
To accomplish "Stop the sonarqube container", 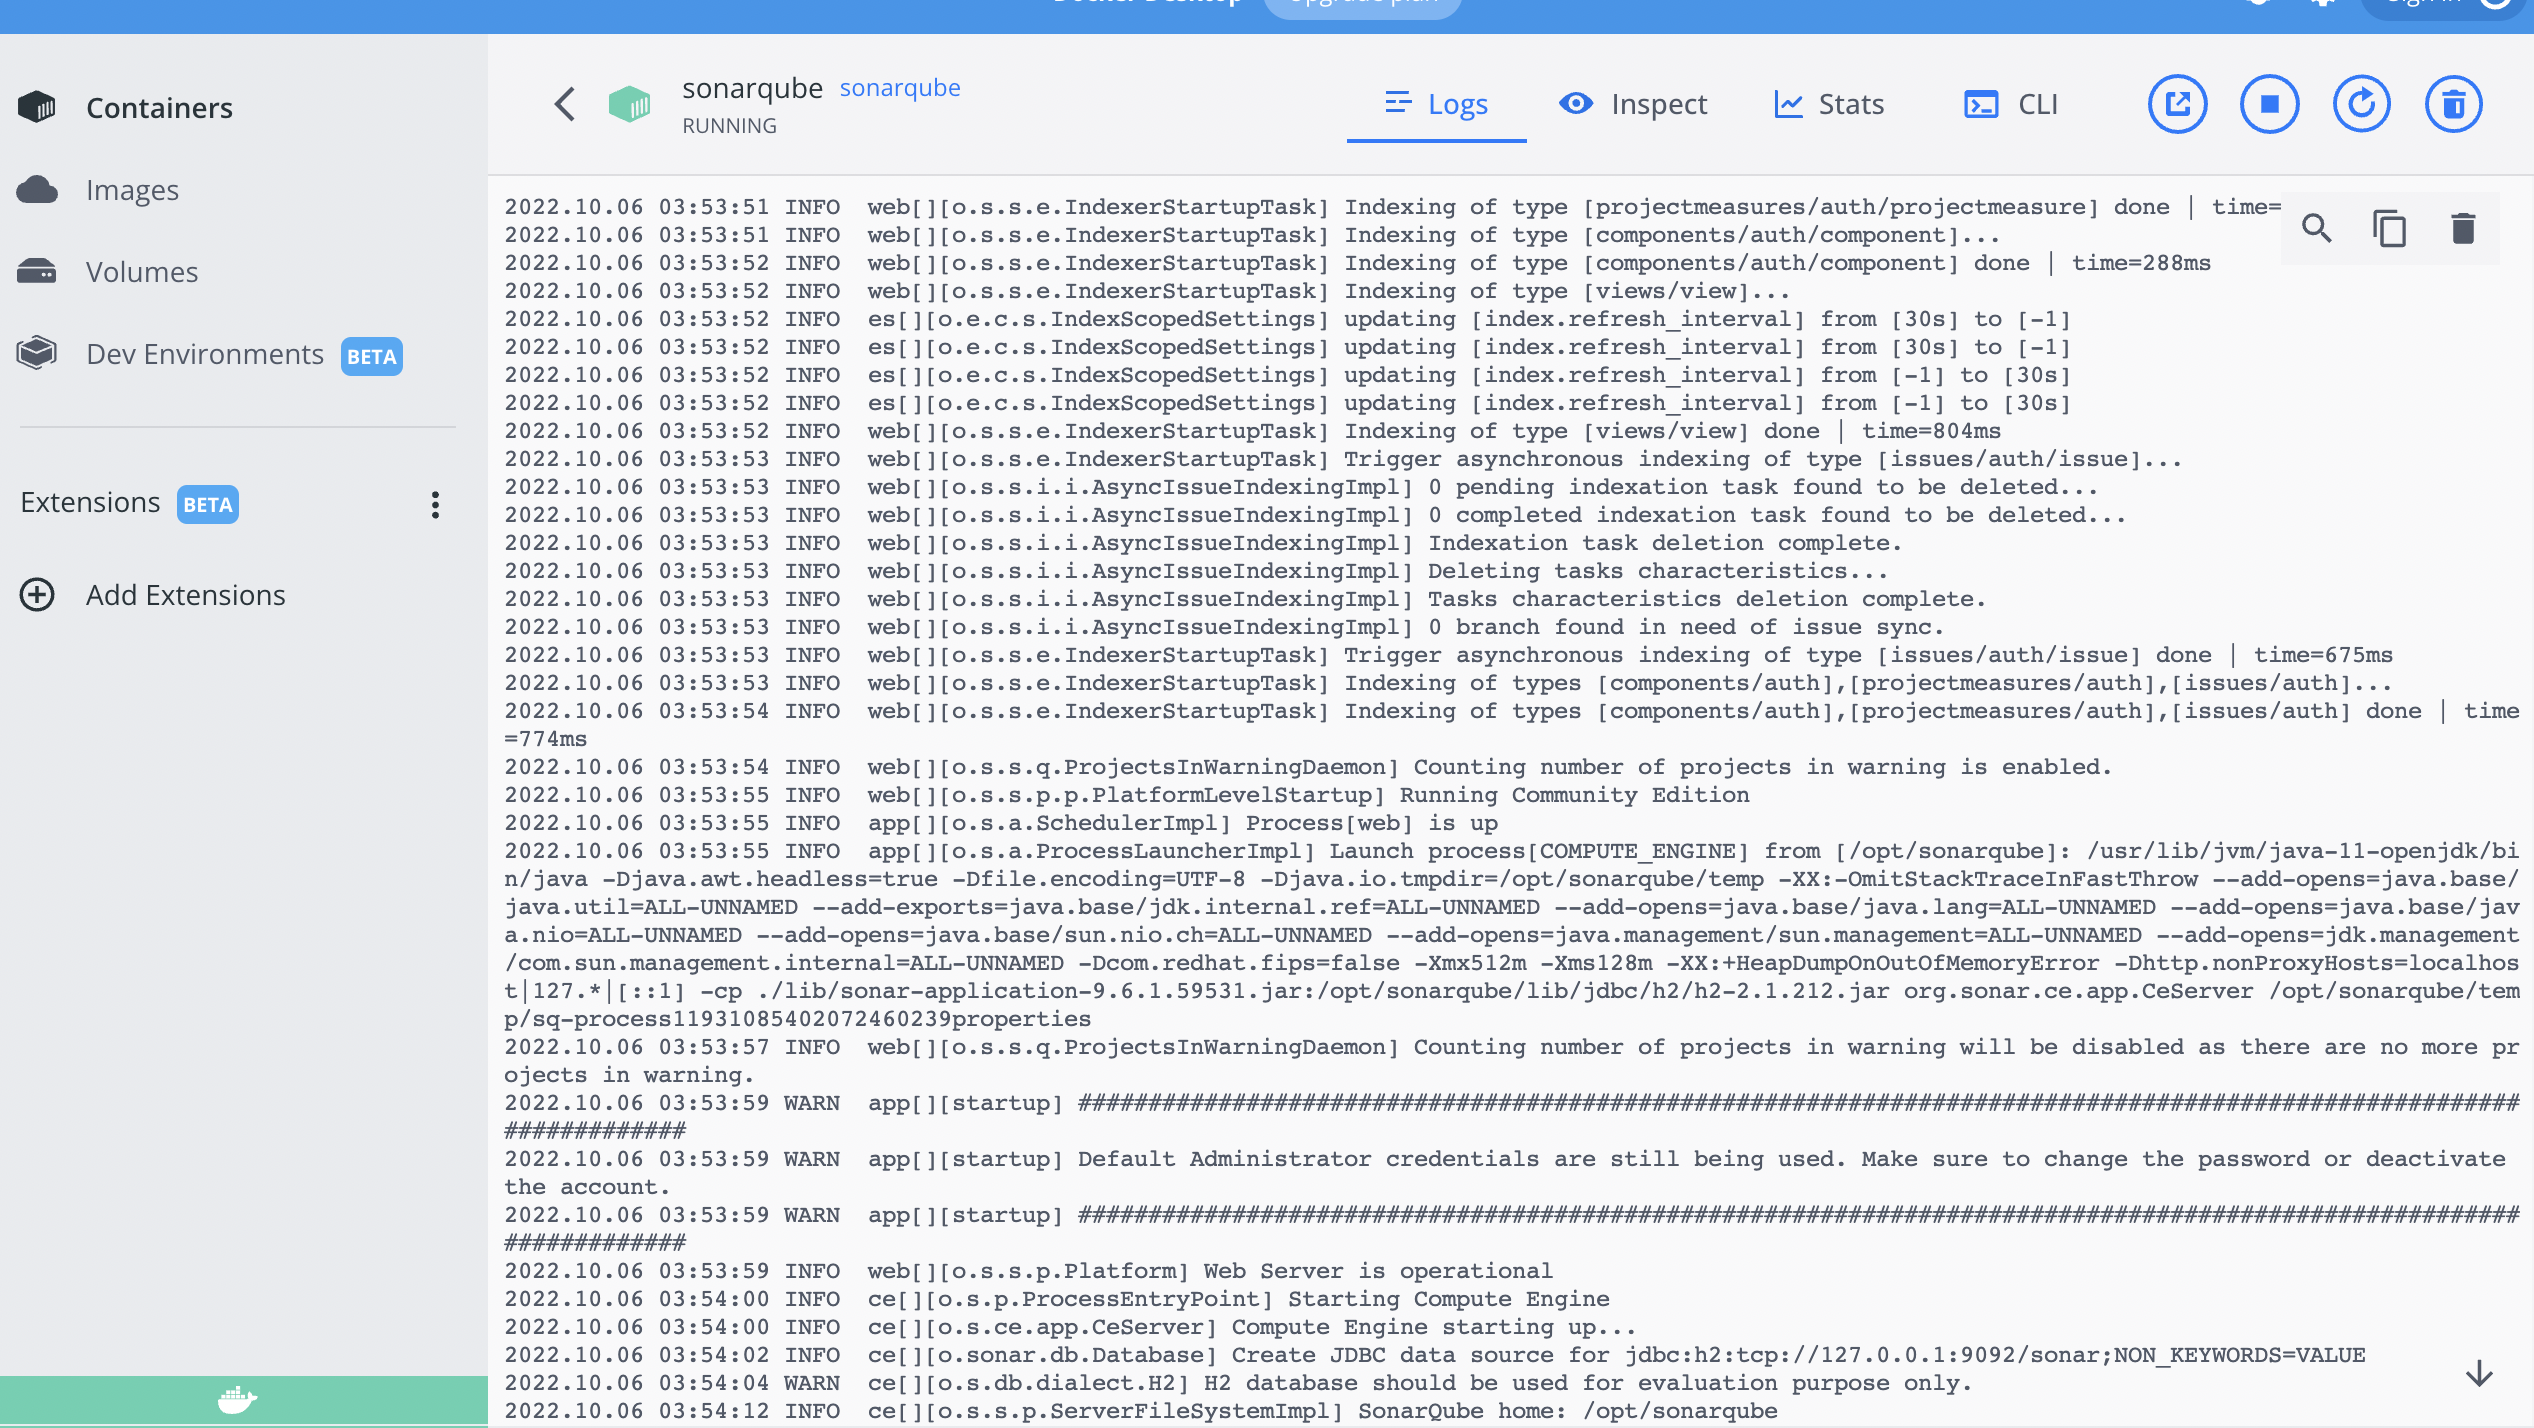I will 2269,104.
